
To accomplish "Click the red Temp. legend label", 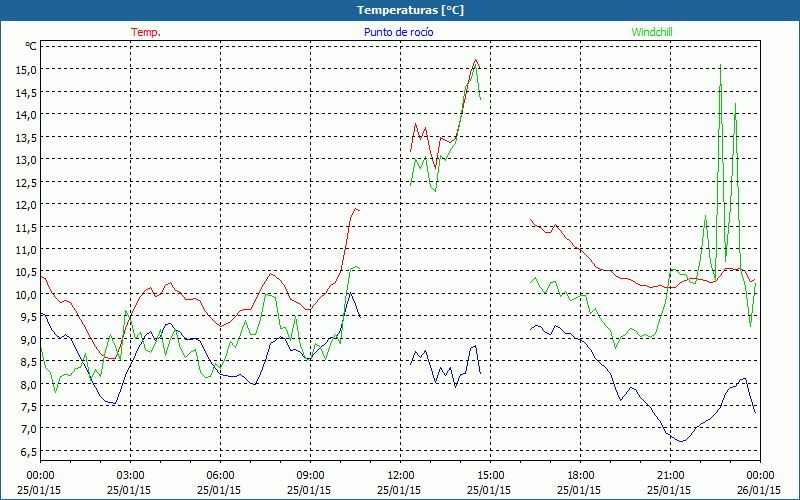I will [146, 32].
